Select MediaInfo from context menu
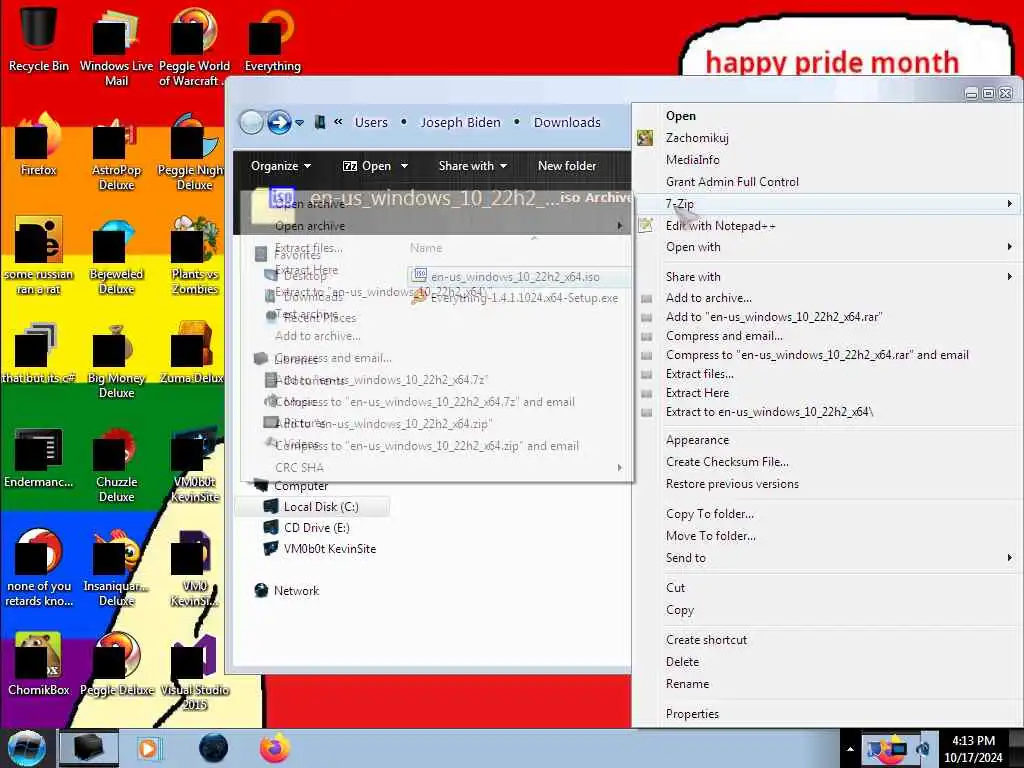1024x768 pixels. coord(692,159)
